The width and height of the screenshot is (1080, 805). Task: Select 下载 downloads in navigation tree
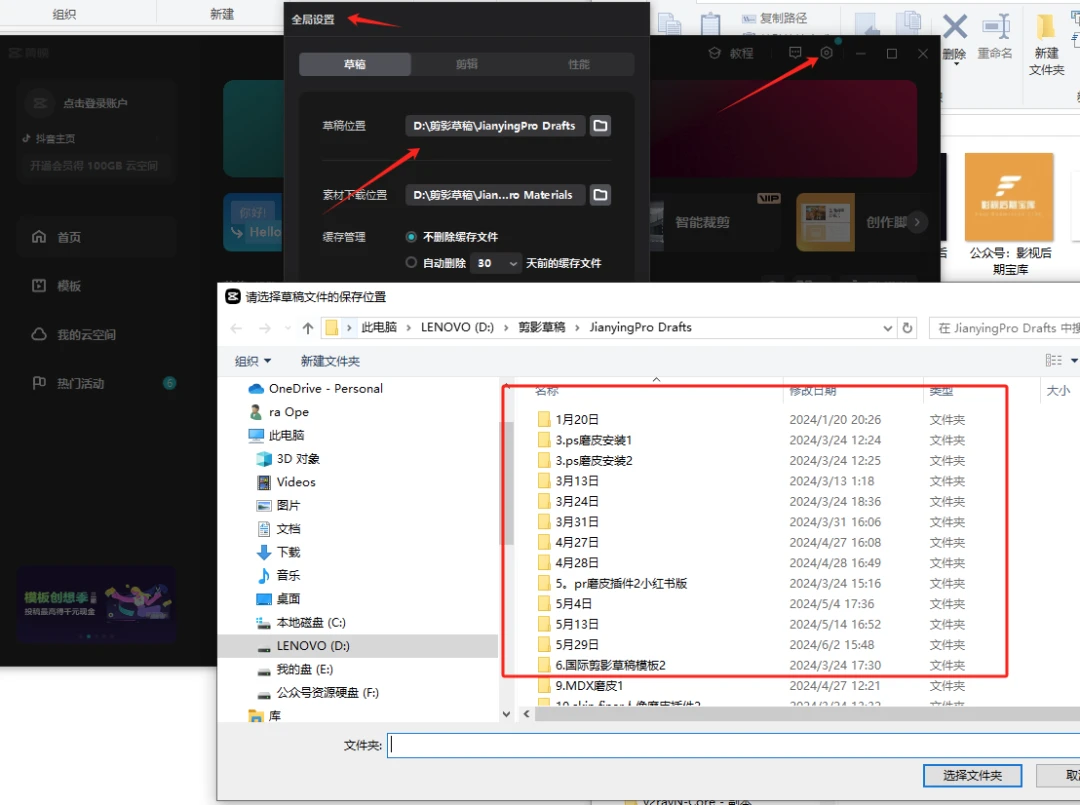pyautogui.click(x=278, y=552)
